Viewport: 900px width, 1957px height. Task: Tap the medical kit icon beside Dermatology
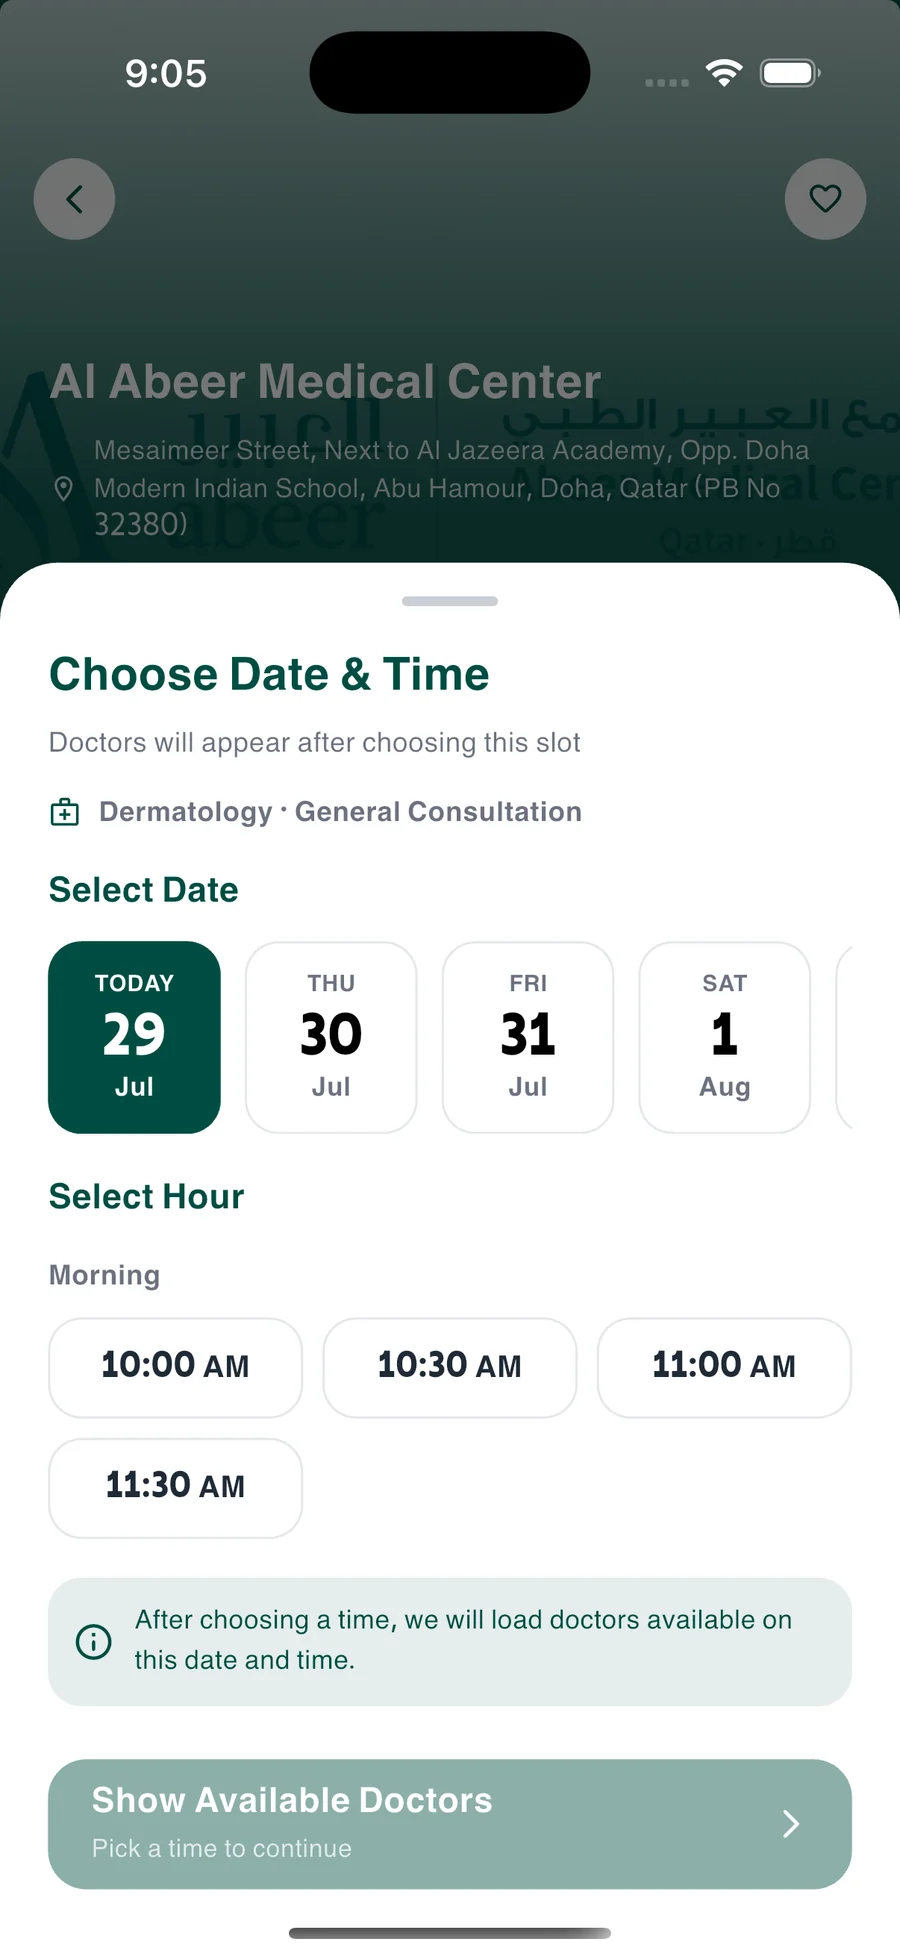point(65,812)
